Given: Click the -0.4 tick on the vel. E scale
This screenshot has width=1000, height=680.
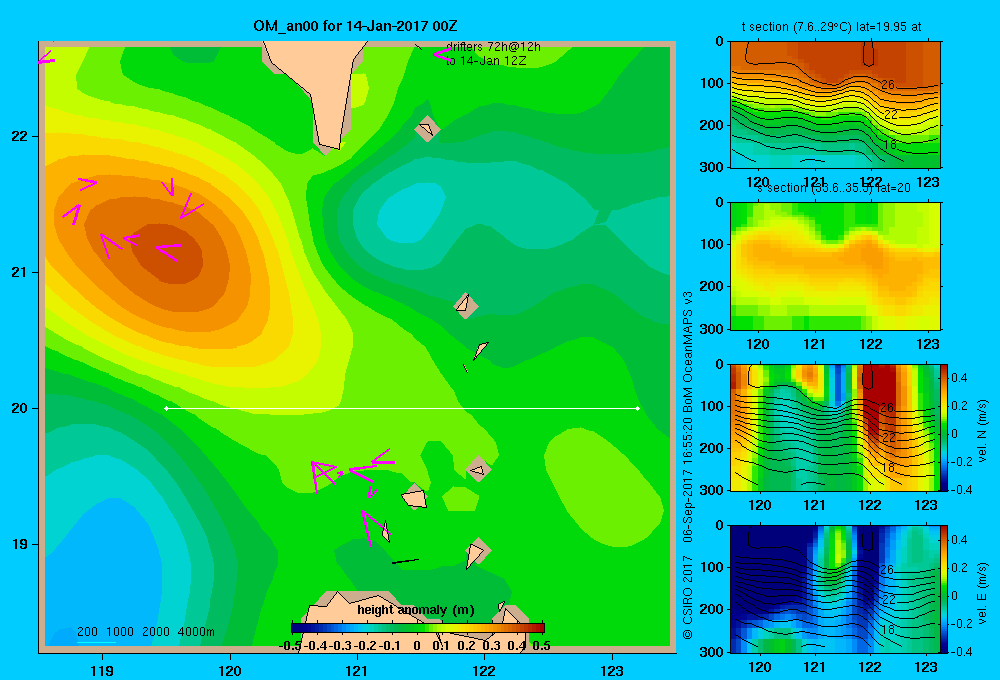Looking at the screenshot, I should point(961,651).
